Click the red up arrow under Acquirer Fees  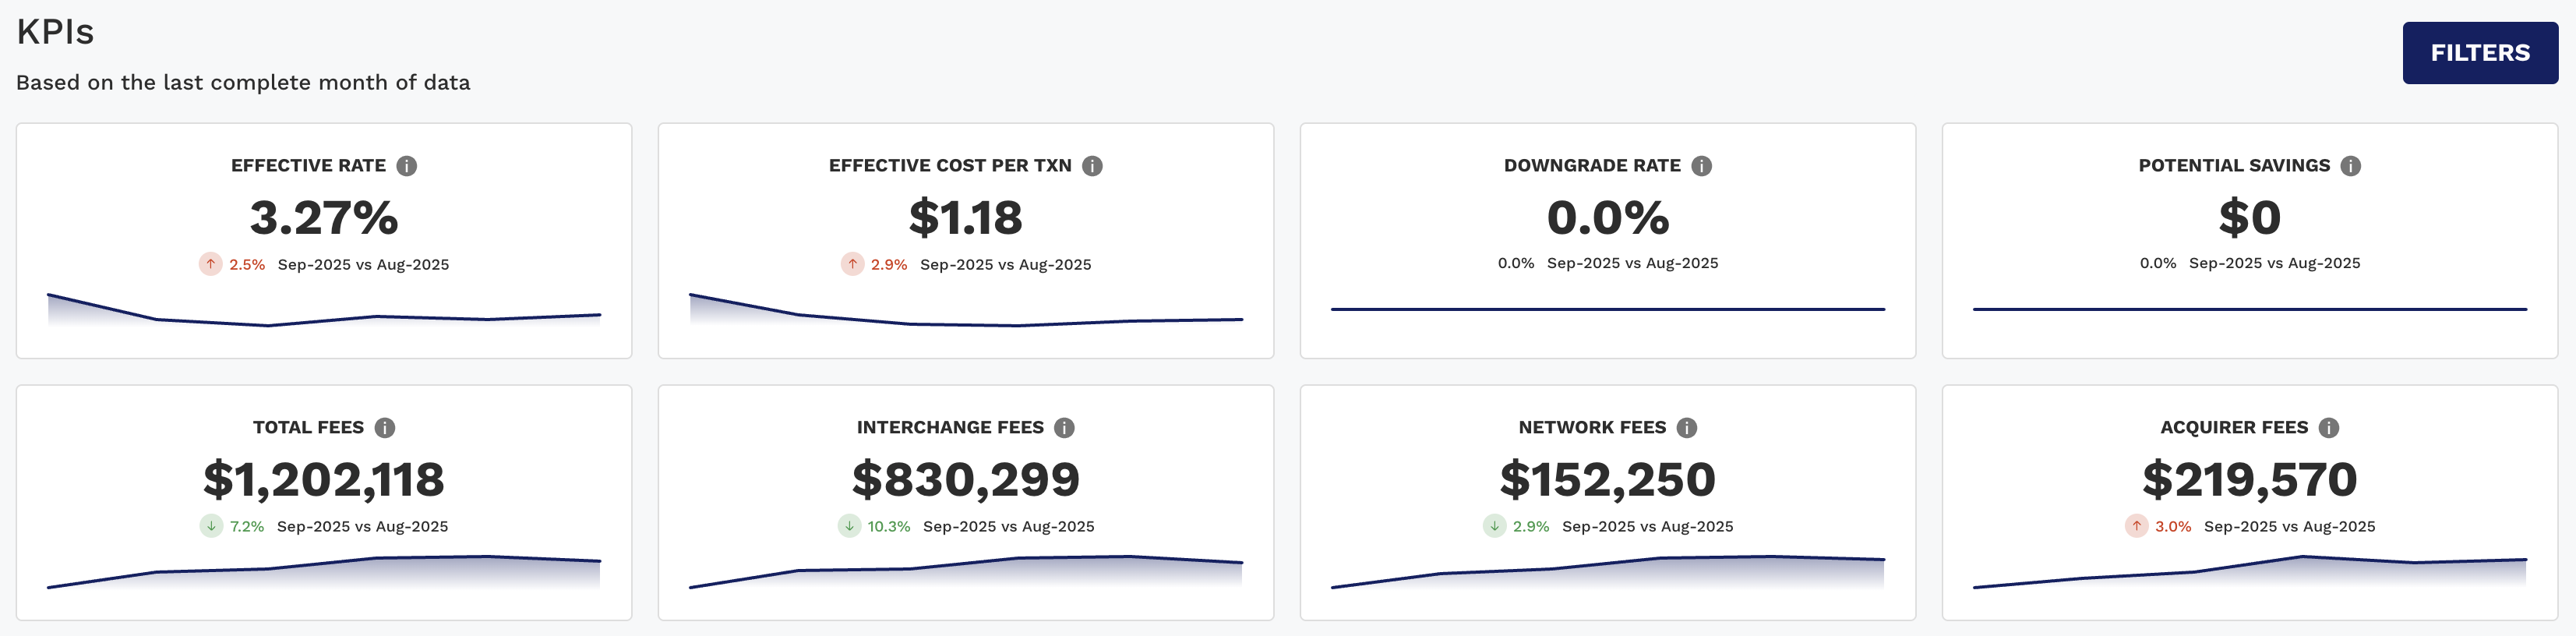point(2136,526)
